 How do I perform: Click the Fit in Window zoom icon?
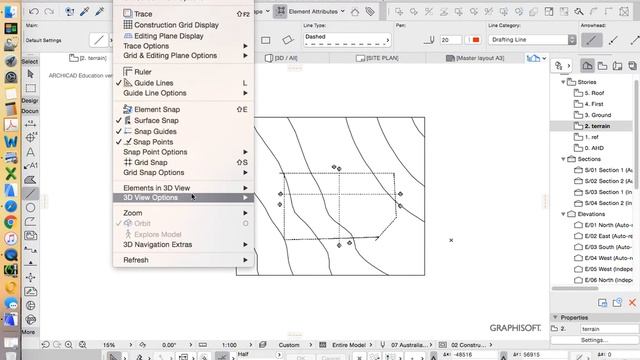tap(83, 345)
